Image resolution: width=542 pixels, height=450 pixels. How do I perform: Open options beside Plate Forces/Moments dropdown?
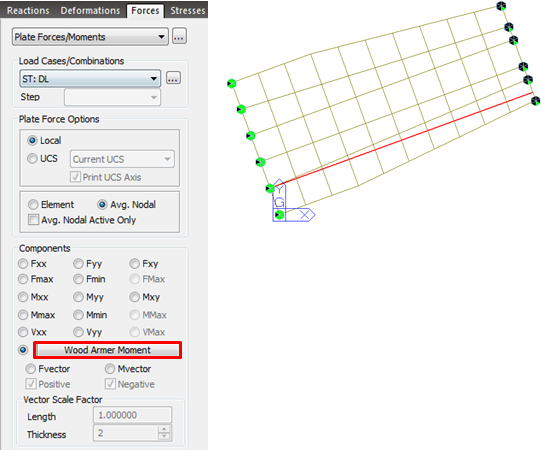179,36
